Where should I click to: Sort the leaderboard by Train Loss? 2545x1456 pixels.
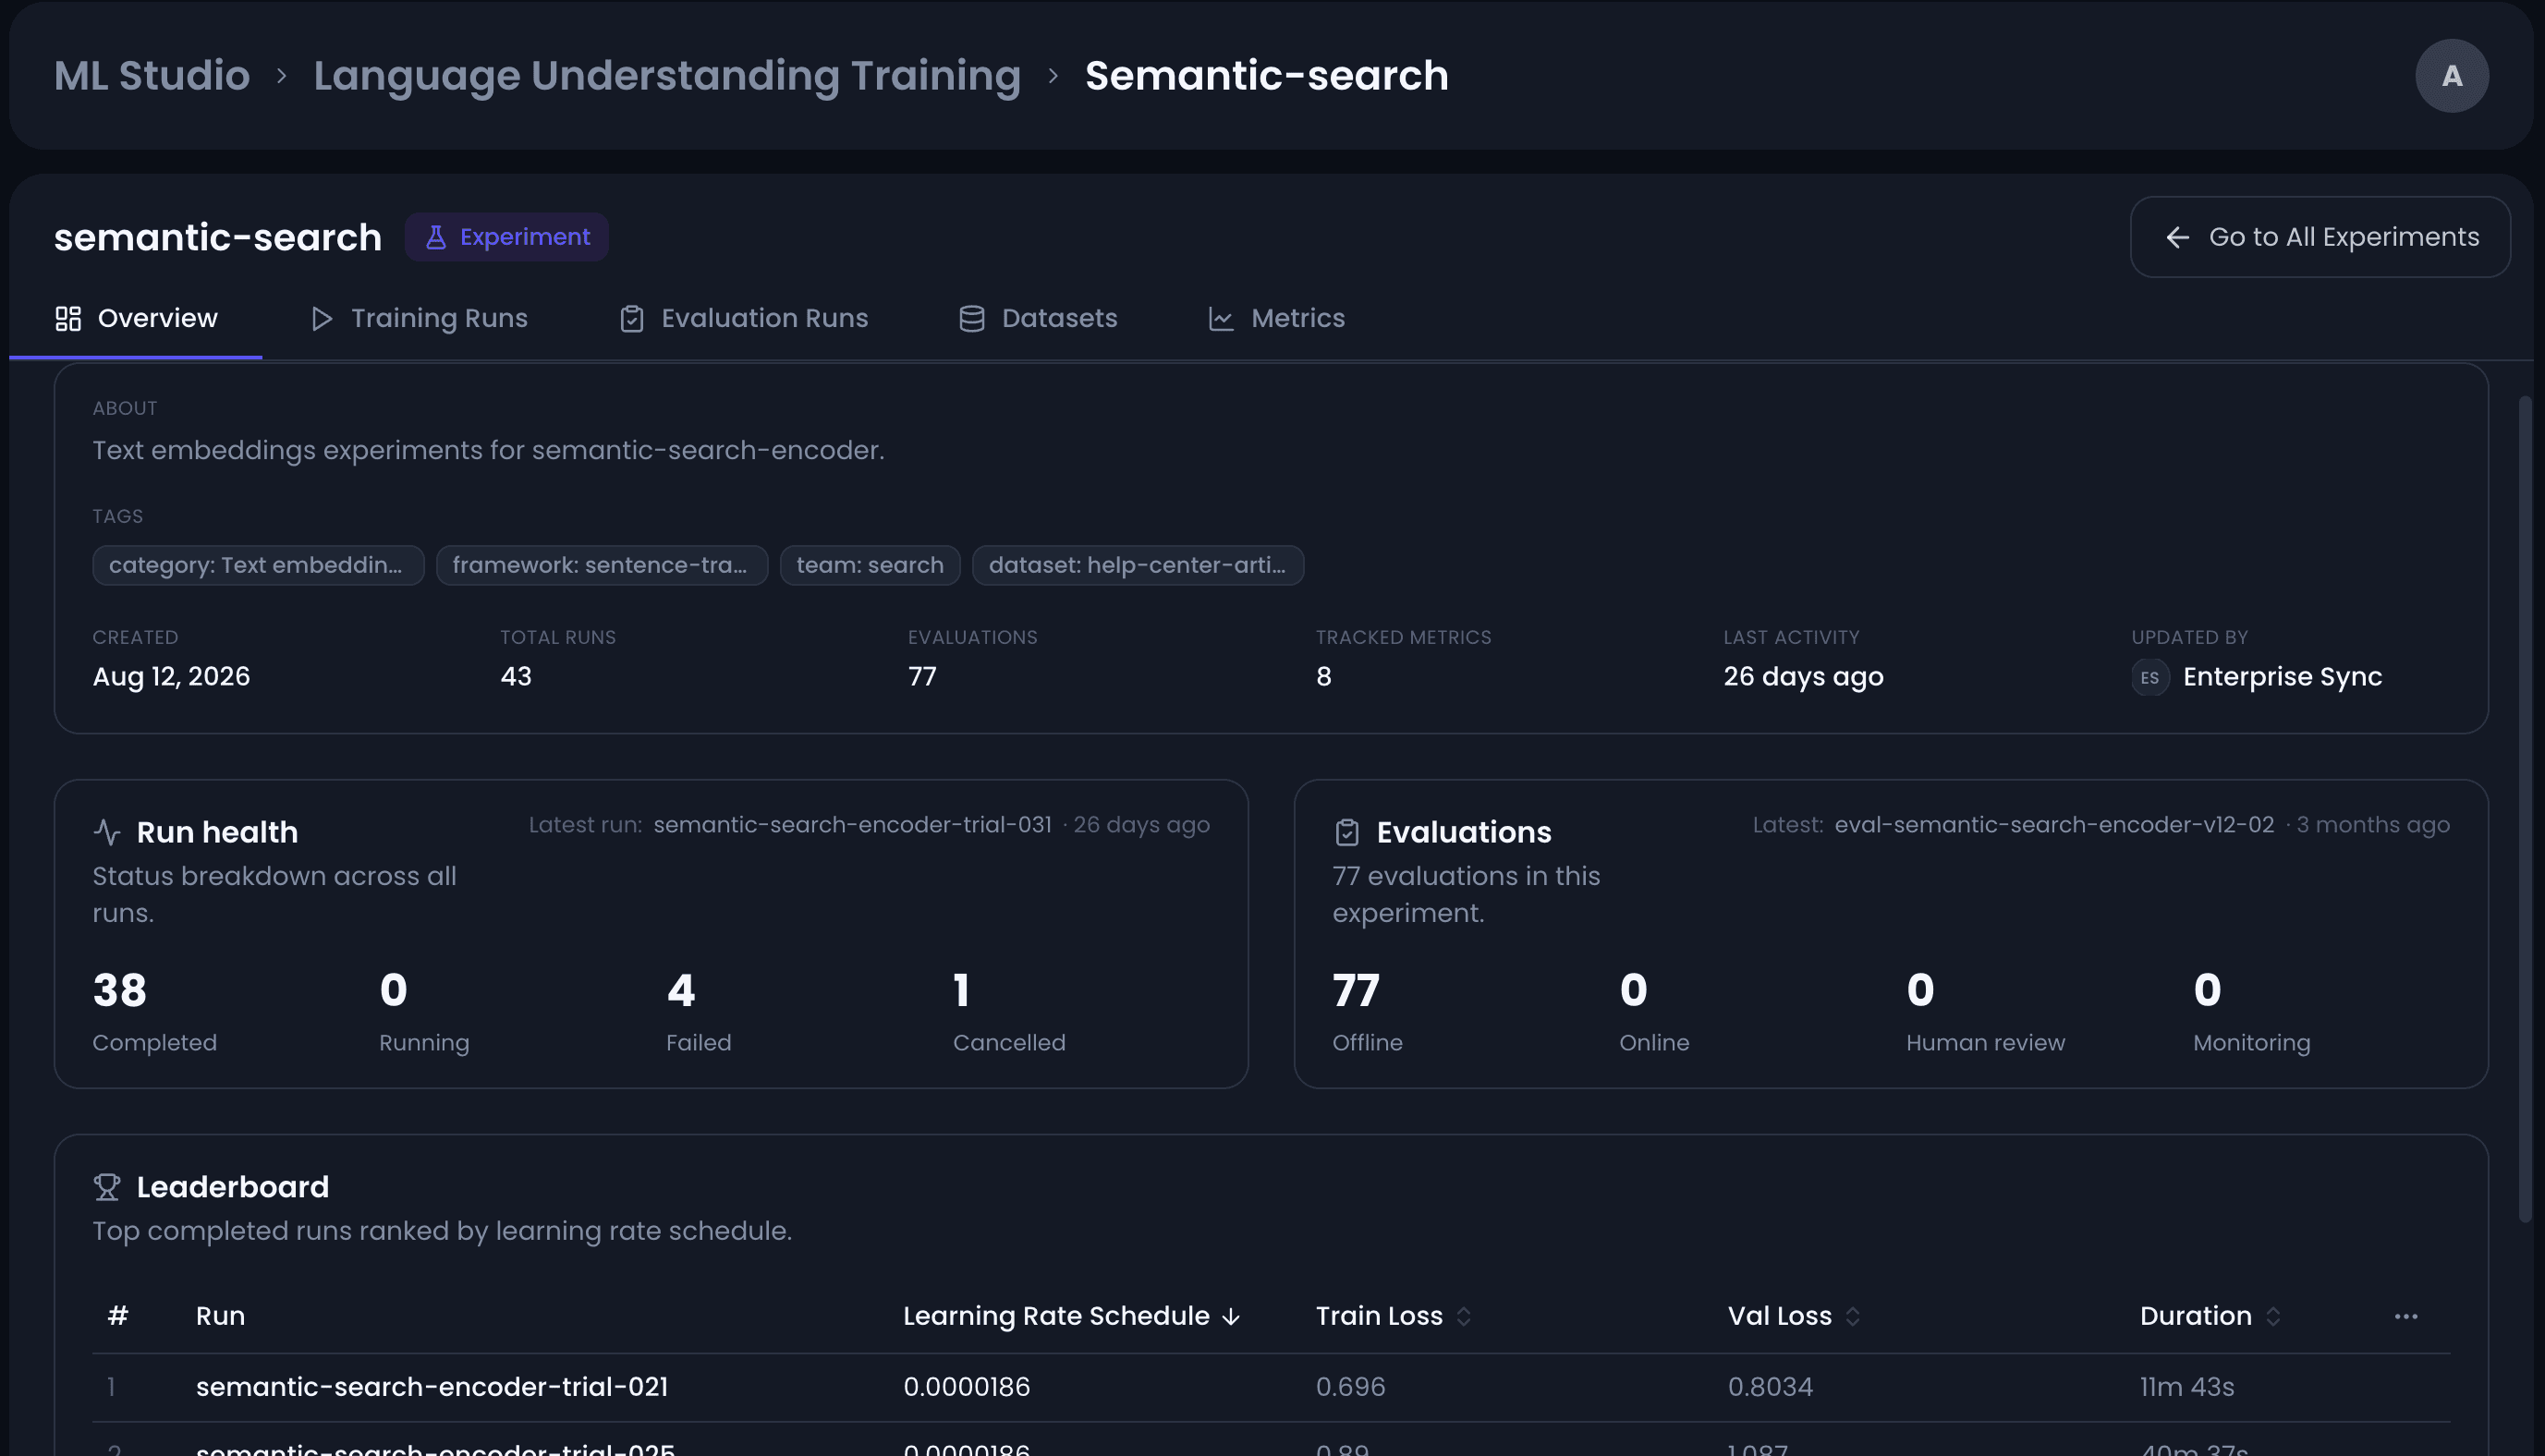[x=1393, y=1316]
